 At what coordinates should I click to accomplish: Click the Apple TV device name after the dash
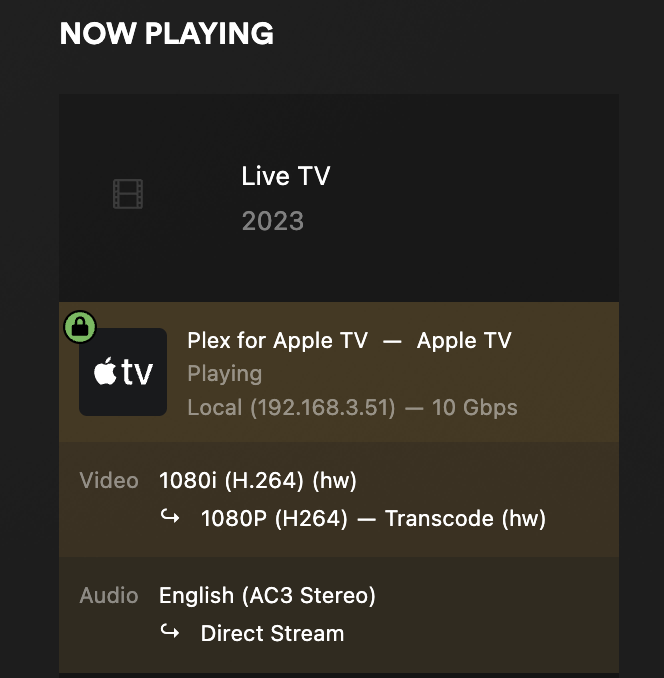464,340
